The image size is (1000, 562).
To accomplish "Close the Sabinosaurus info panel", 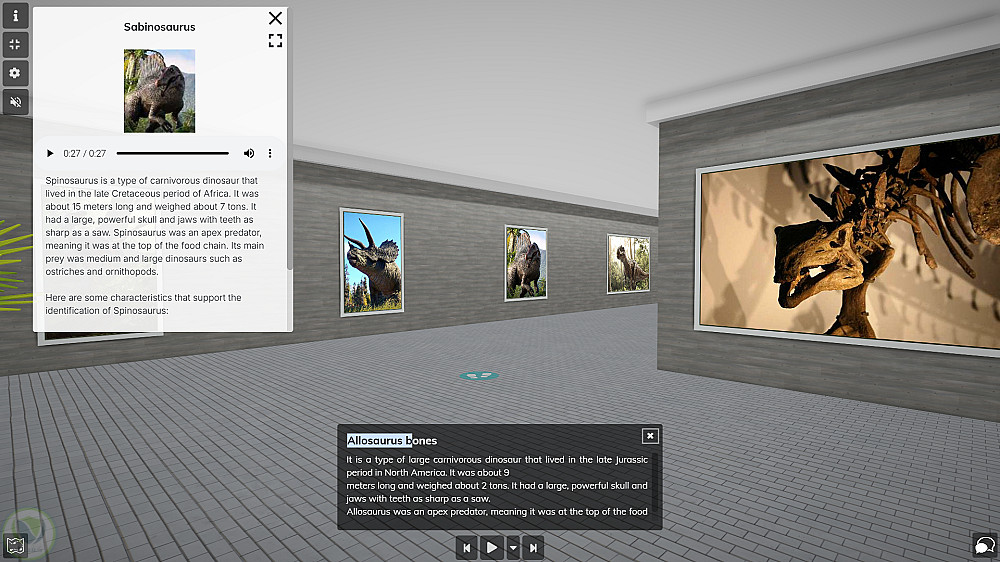I will click(x=276, y=18).
